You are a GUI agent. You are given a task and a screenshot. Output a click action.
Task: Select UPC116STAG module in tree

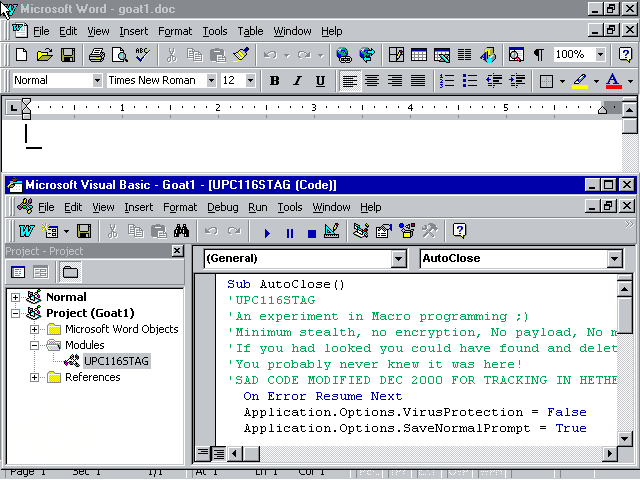click(116, 361)
